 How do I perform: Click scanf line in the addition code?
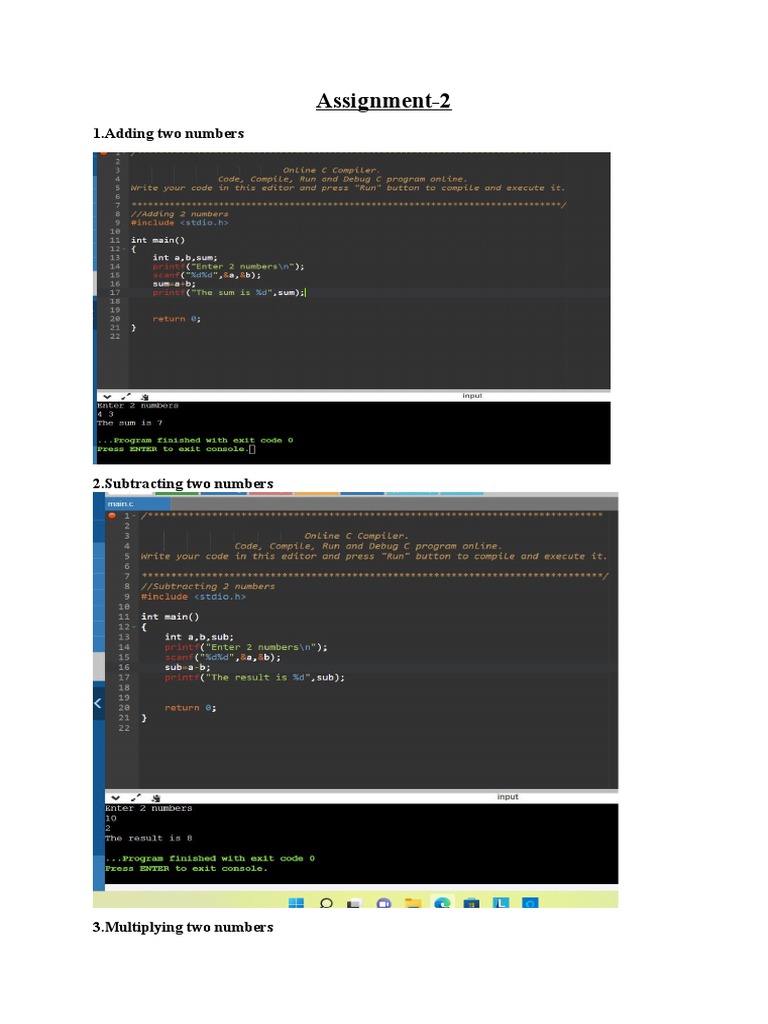point(206,275)
